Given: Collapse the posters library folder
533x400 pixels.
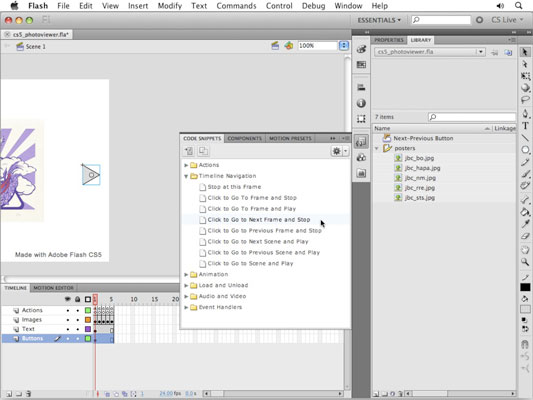Looking at the screenshot, I should coord(377,149).
